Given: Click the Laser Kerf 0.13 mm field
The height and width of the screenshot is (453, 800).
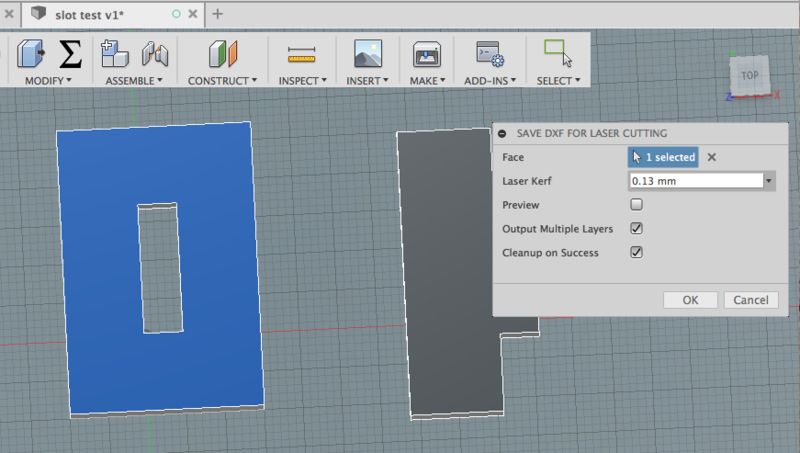Looking at the screenshot, I should (x=696, y=181).
